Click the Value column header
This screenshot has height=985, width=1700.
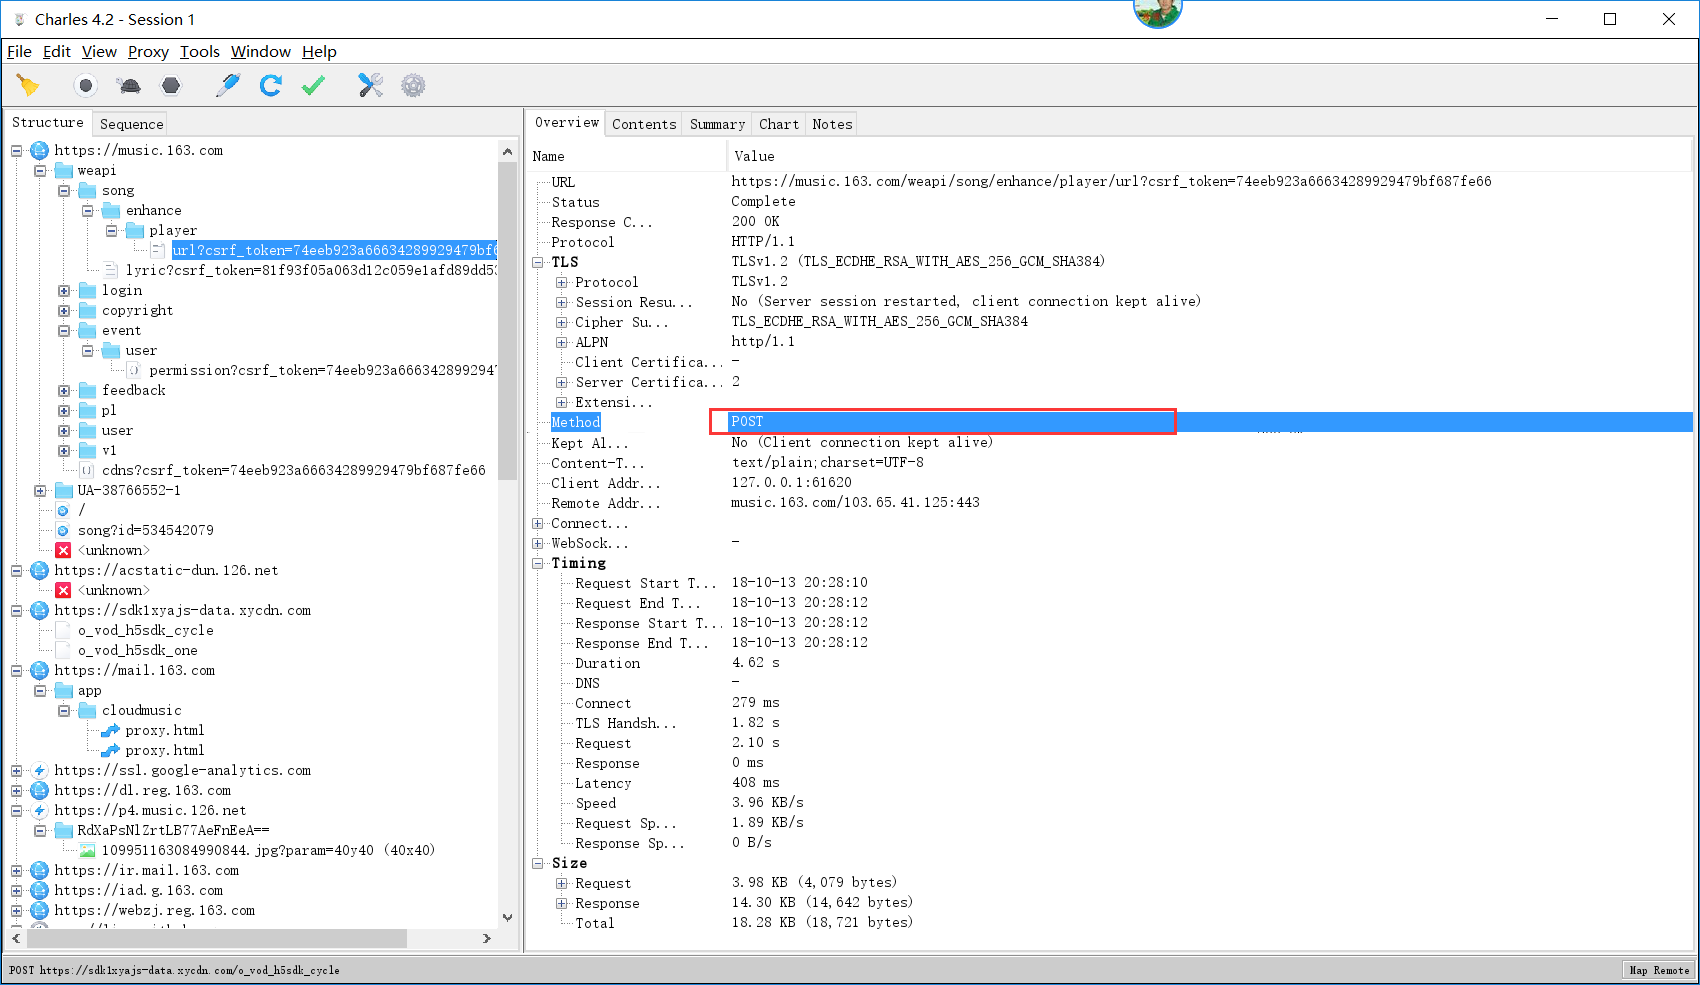[1209, 156]
